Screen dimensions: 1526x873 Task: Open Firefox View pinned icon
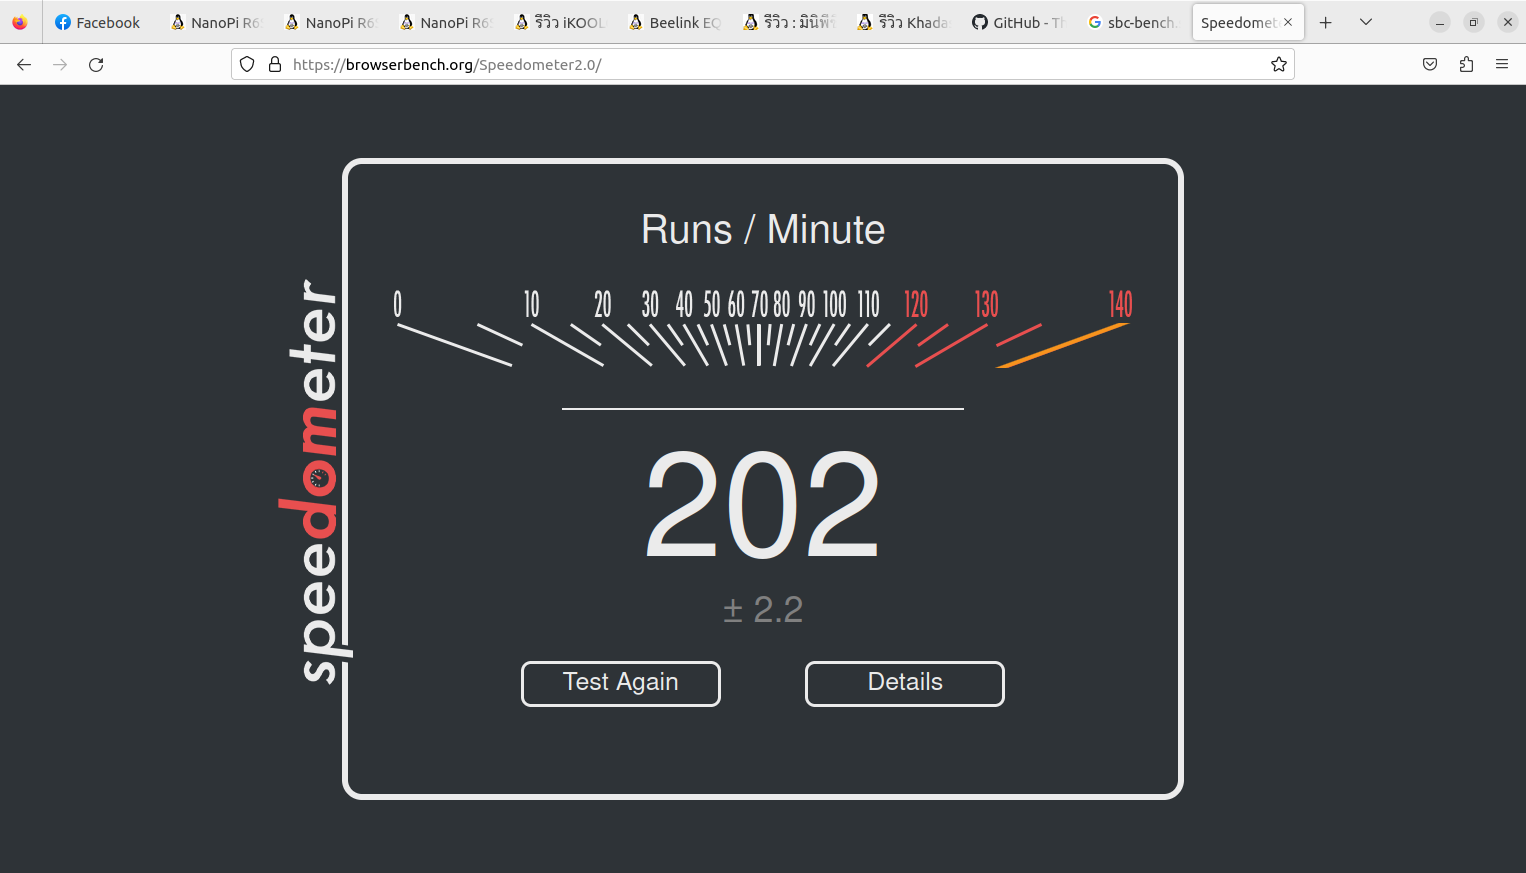point(20,22)
